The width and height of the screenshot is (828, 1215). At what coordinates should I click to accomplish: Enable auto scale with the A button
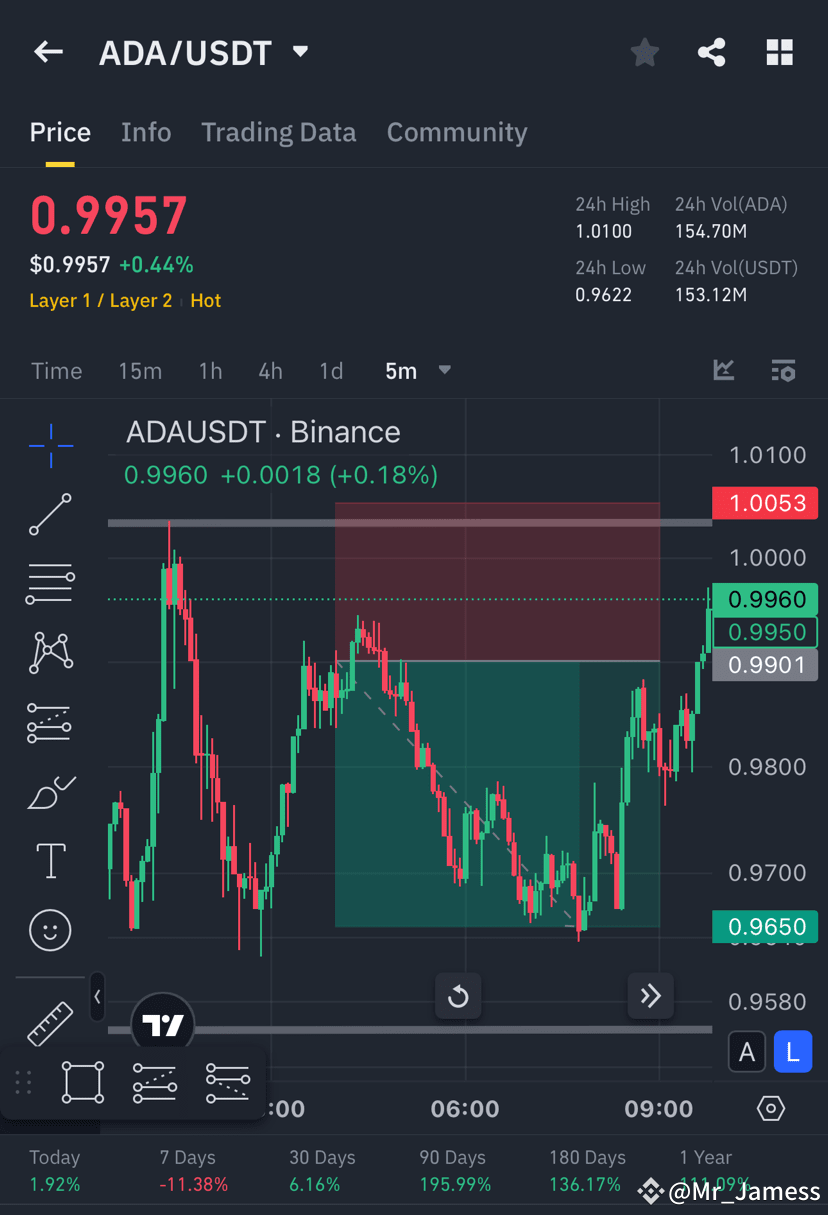click(747, 1051)
